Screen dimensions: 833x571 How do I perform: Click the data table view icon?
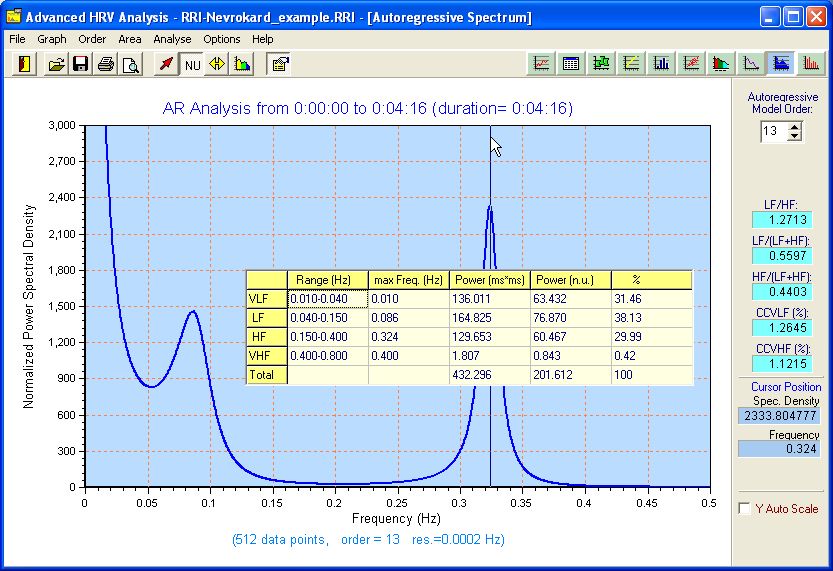pos(571,64)
